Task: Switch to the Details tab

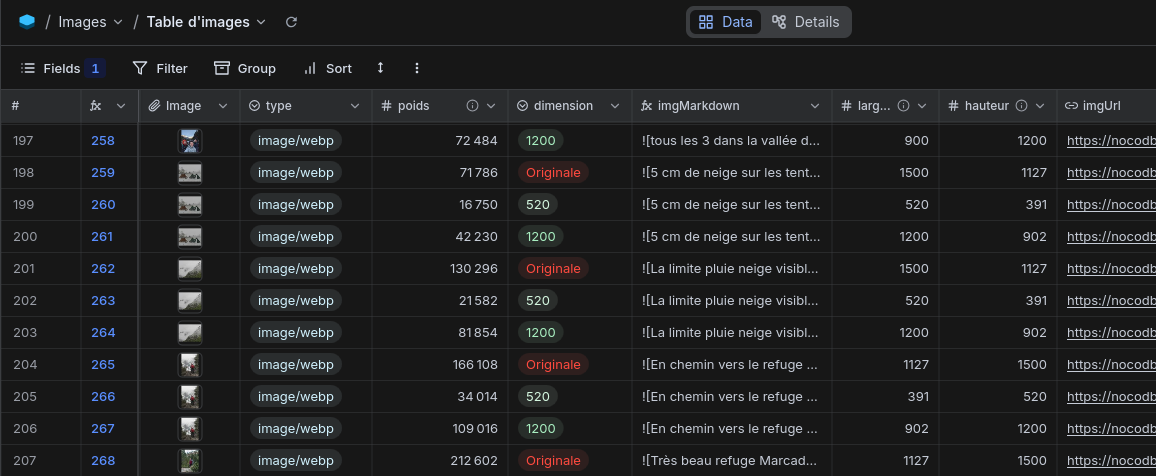Action: 805,22
